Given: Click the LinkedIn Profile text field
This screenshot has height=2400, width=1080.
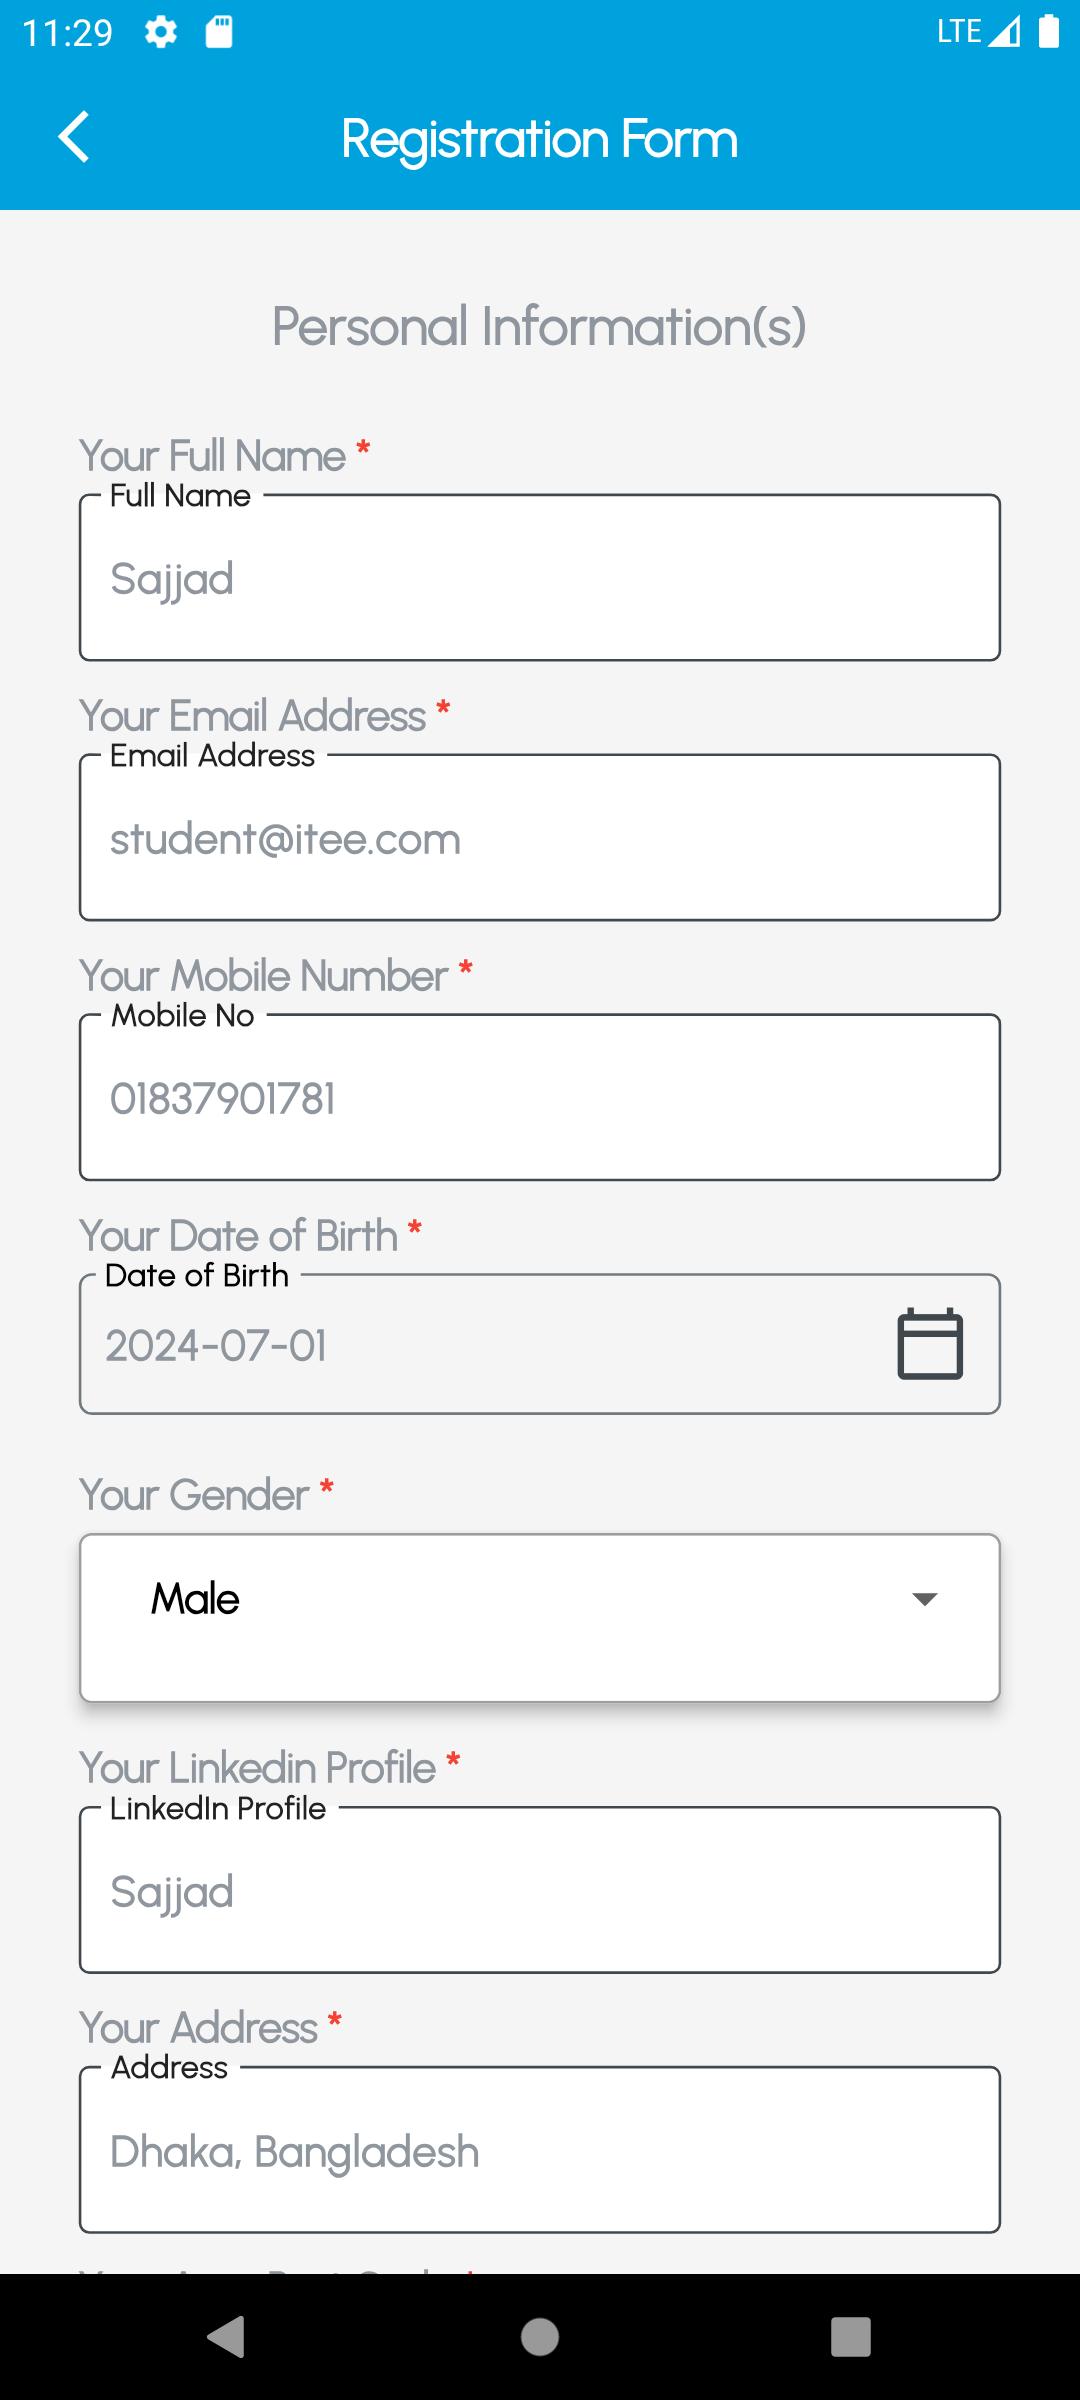Looking at the screenshot, I should pos(540,1892).
